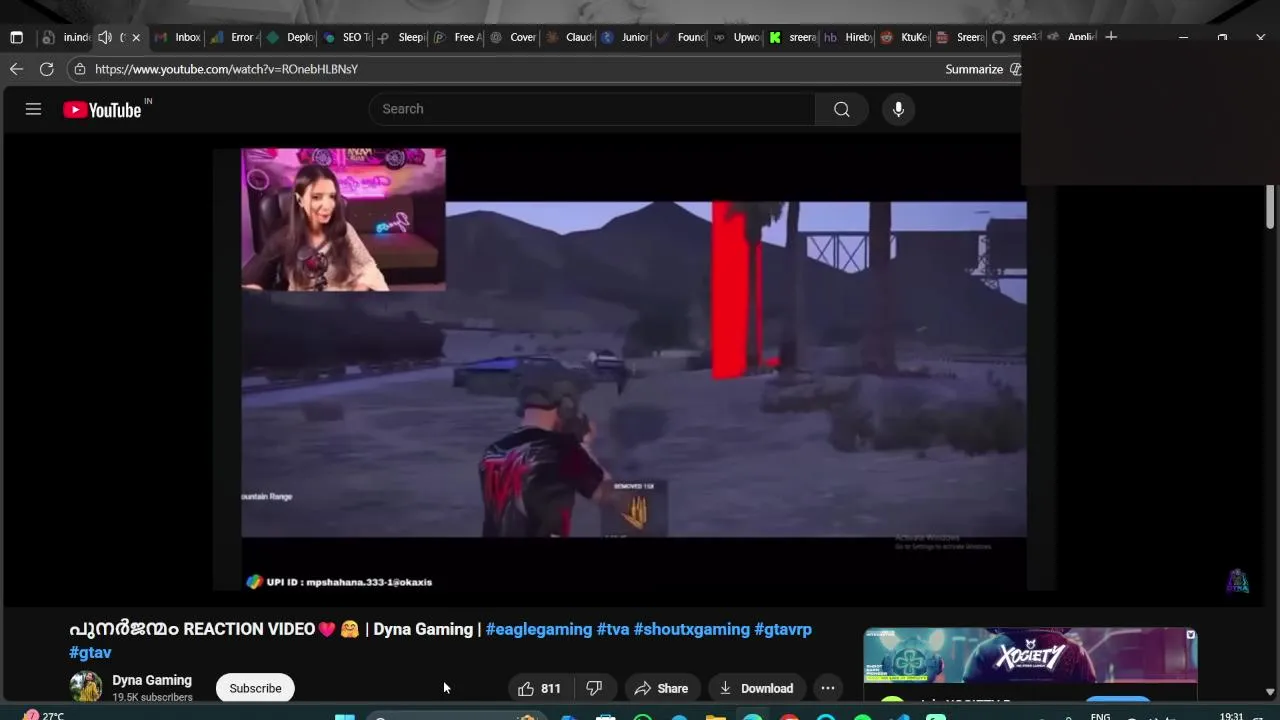This screenshot has width=1280, height=720.
Task: Dislike the video with thumbs down
Action: [x=594, y=688]
